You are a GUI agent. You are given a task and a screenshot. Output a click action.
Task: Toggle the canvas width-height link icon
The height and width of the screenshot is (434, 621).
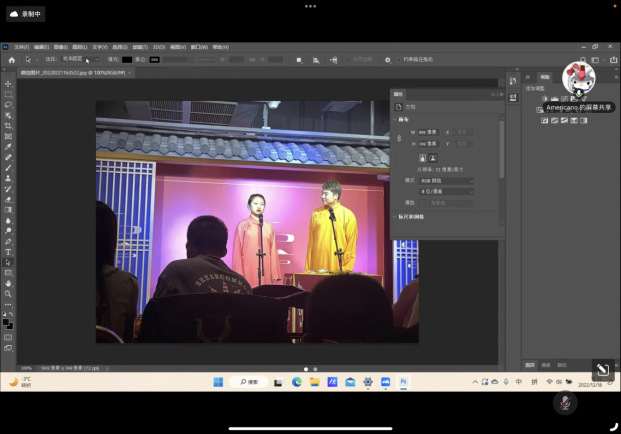pyautogui.click(x=400, y=137)
